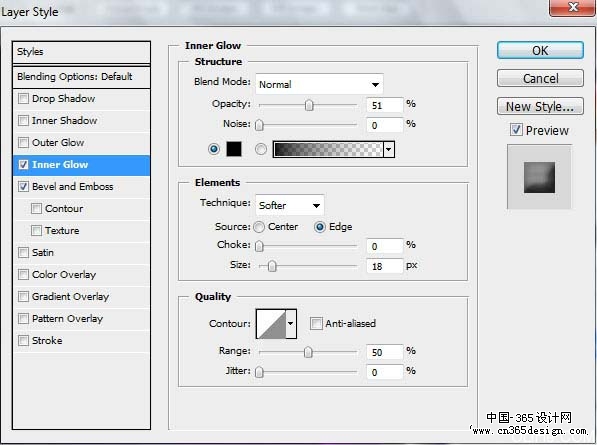Screen dimensions: 597x445
Task: Click the Opacity slider handle
Action: click(309, 105)
